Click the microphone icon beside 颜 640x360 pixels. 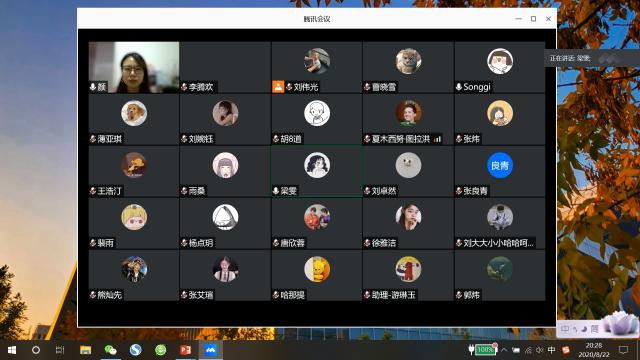[x=93, y=87]
